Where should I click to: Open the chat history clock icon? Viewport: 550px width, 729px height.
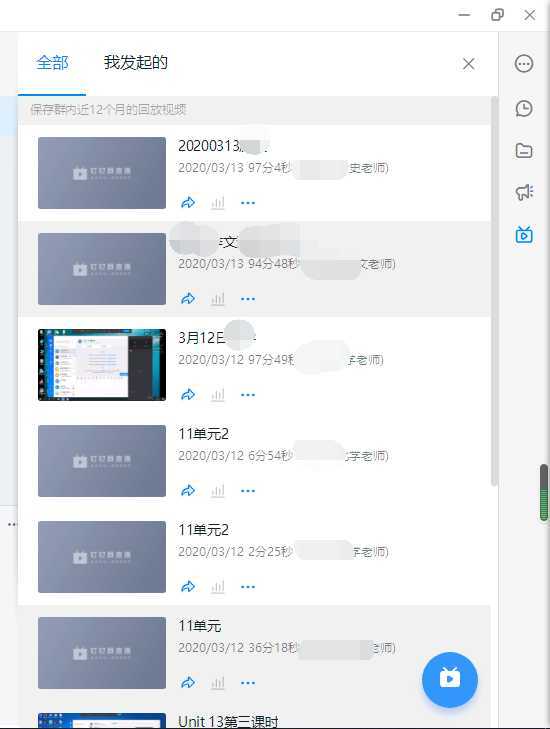pos(524,108)
